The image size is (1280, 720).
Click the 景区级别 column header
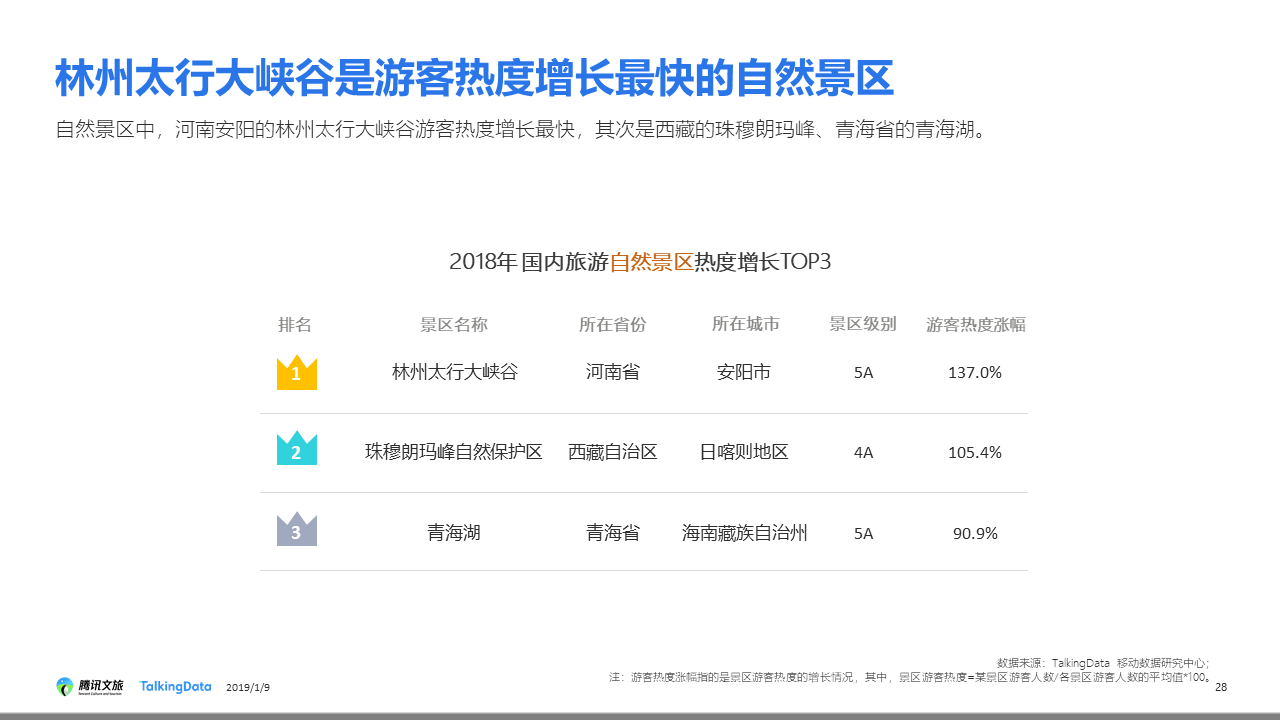[x=863, y=325]
